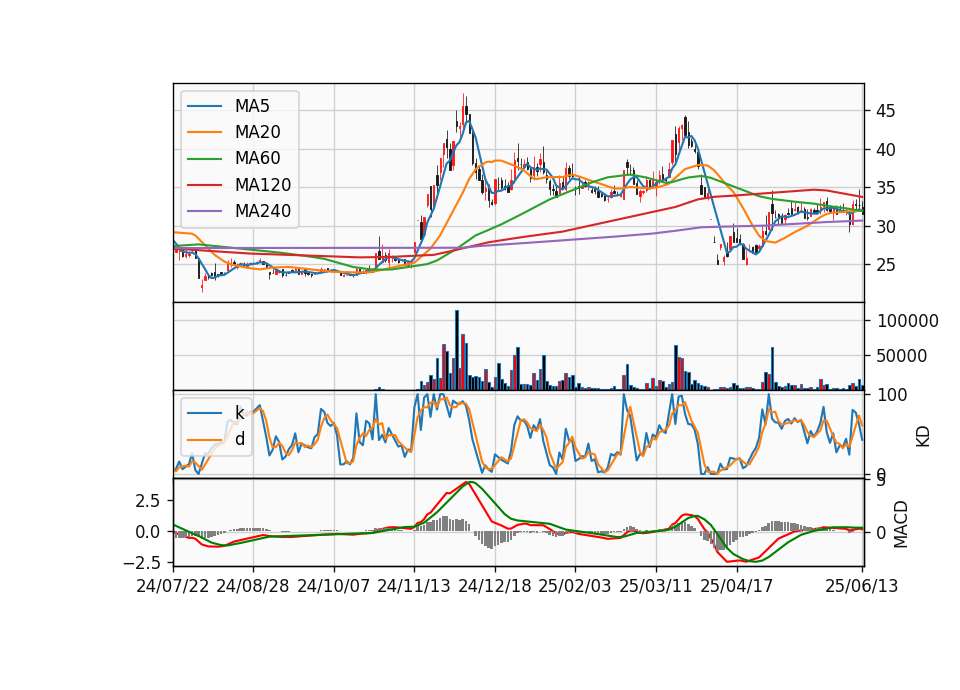Screen dimensions: 960x690
Task: Click the KD axis label
Action: point(923,437)
